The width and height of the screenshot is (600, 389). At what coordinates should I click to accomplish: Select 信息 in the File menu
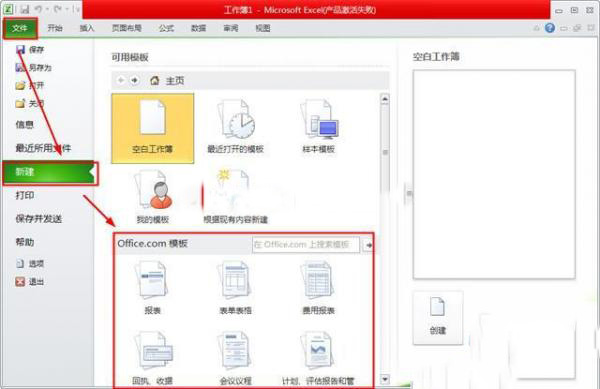(x=24, y=125)
